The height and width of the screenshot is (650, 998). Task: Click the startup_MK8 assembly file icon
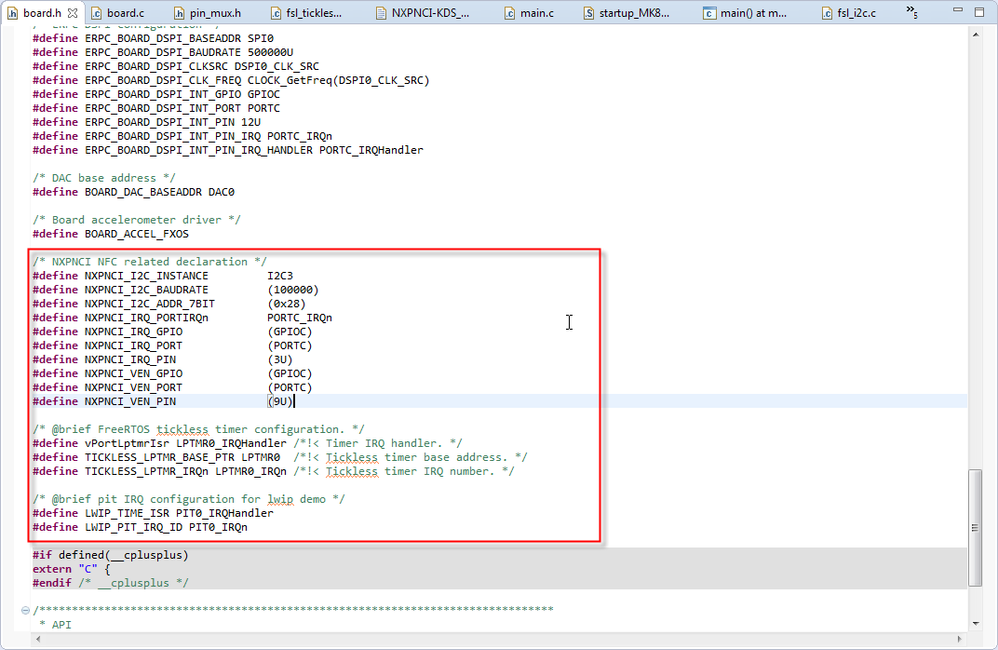(589, 13)
